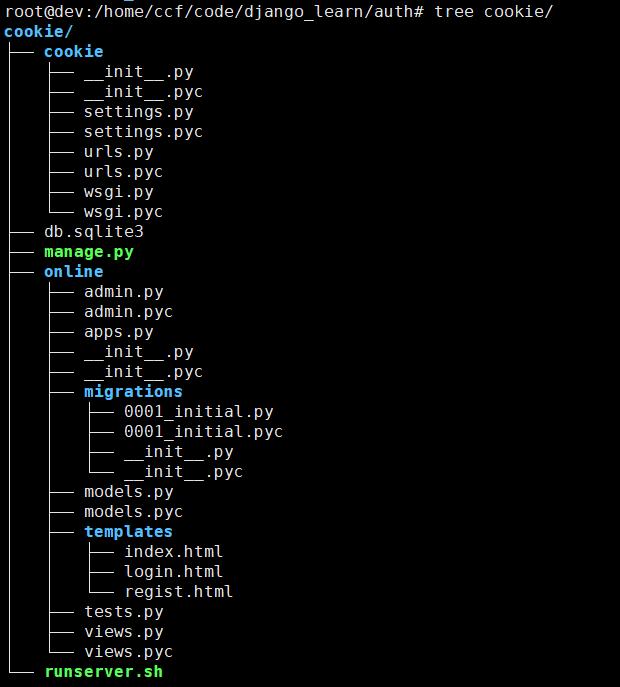Screen dimensions: 620x687
Task: Select the green manage.py entry
Action: [x=89, y=252]
